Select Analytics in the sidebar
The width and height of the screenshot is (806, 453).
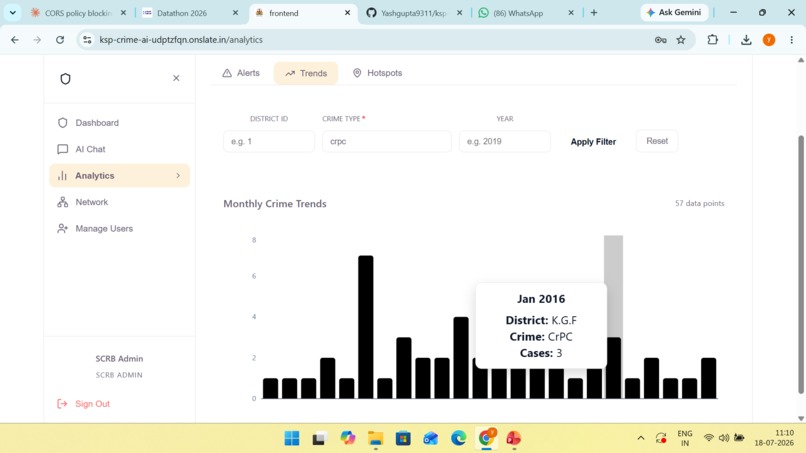pyautogui.click(x=119, y=176)
